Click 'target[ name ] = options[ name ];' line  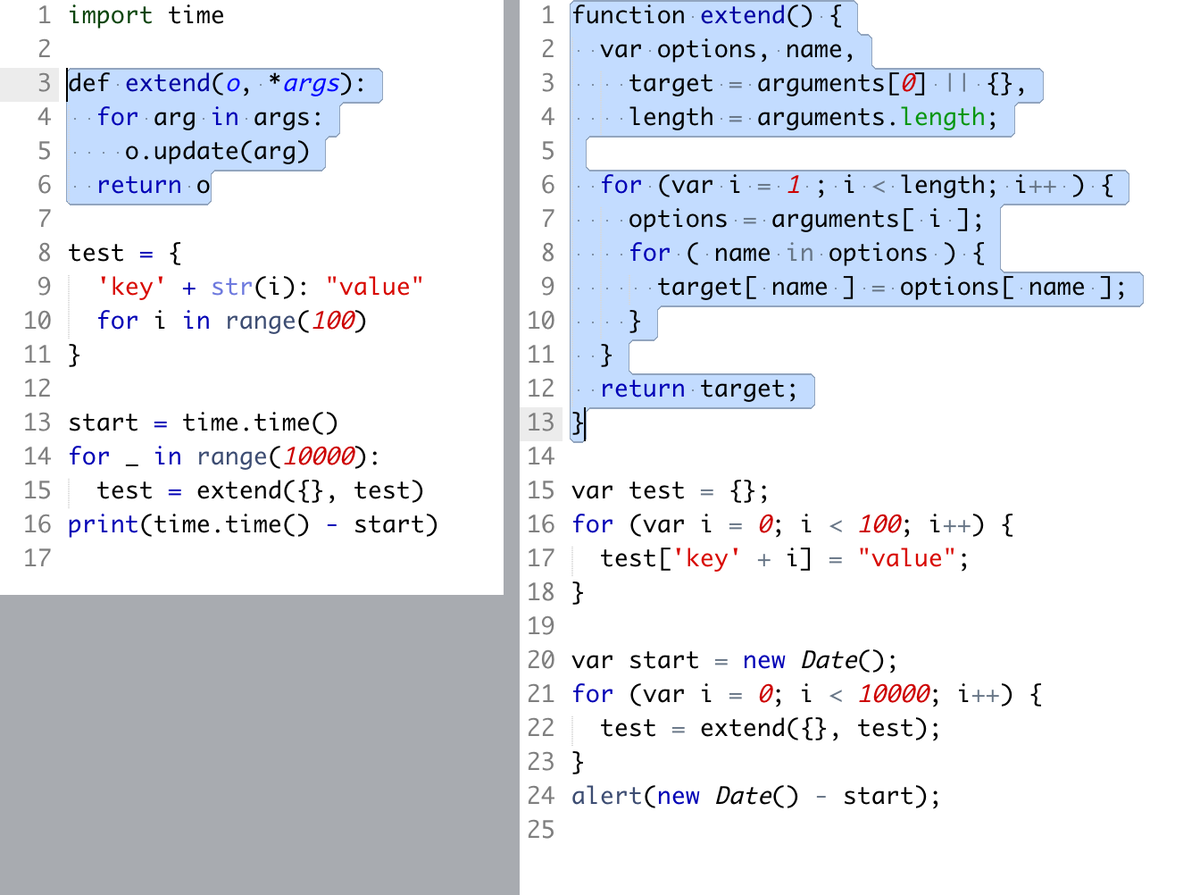point(892,287)
